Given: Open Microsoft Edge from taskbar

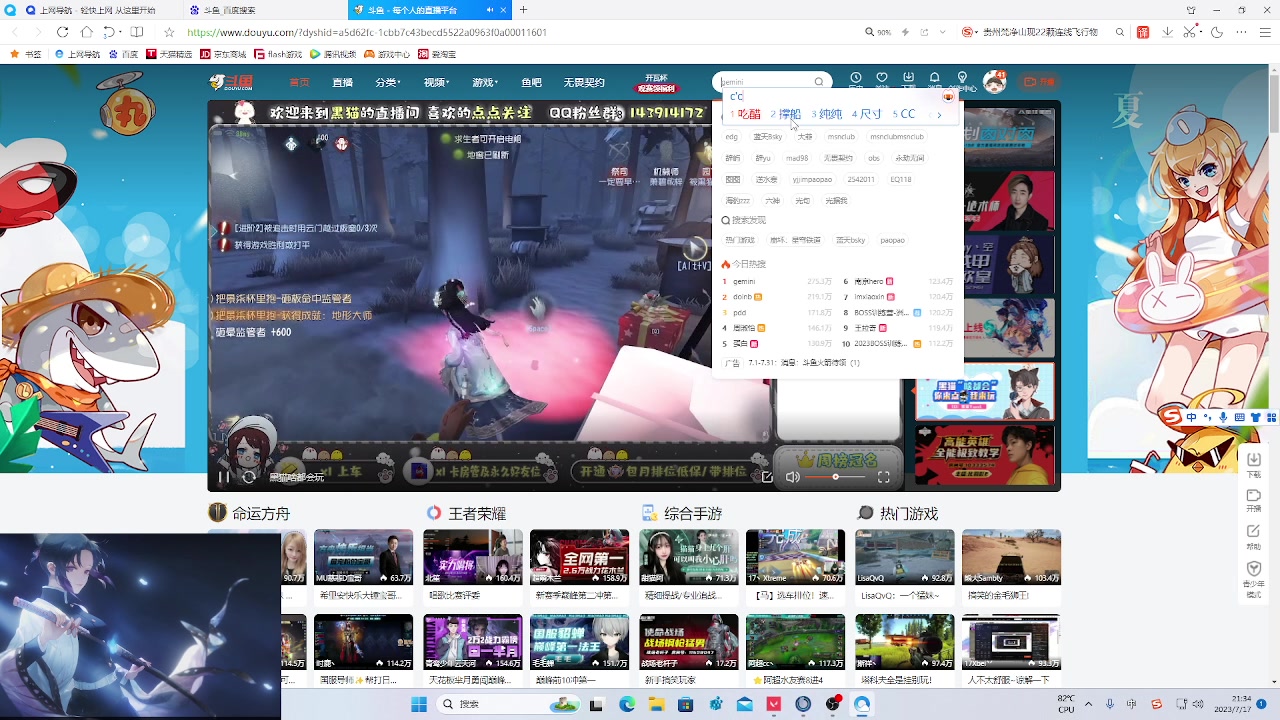Looking at the screenshot, I should (626, 704).
